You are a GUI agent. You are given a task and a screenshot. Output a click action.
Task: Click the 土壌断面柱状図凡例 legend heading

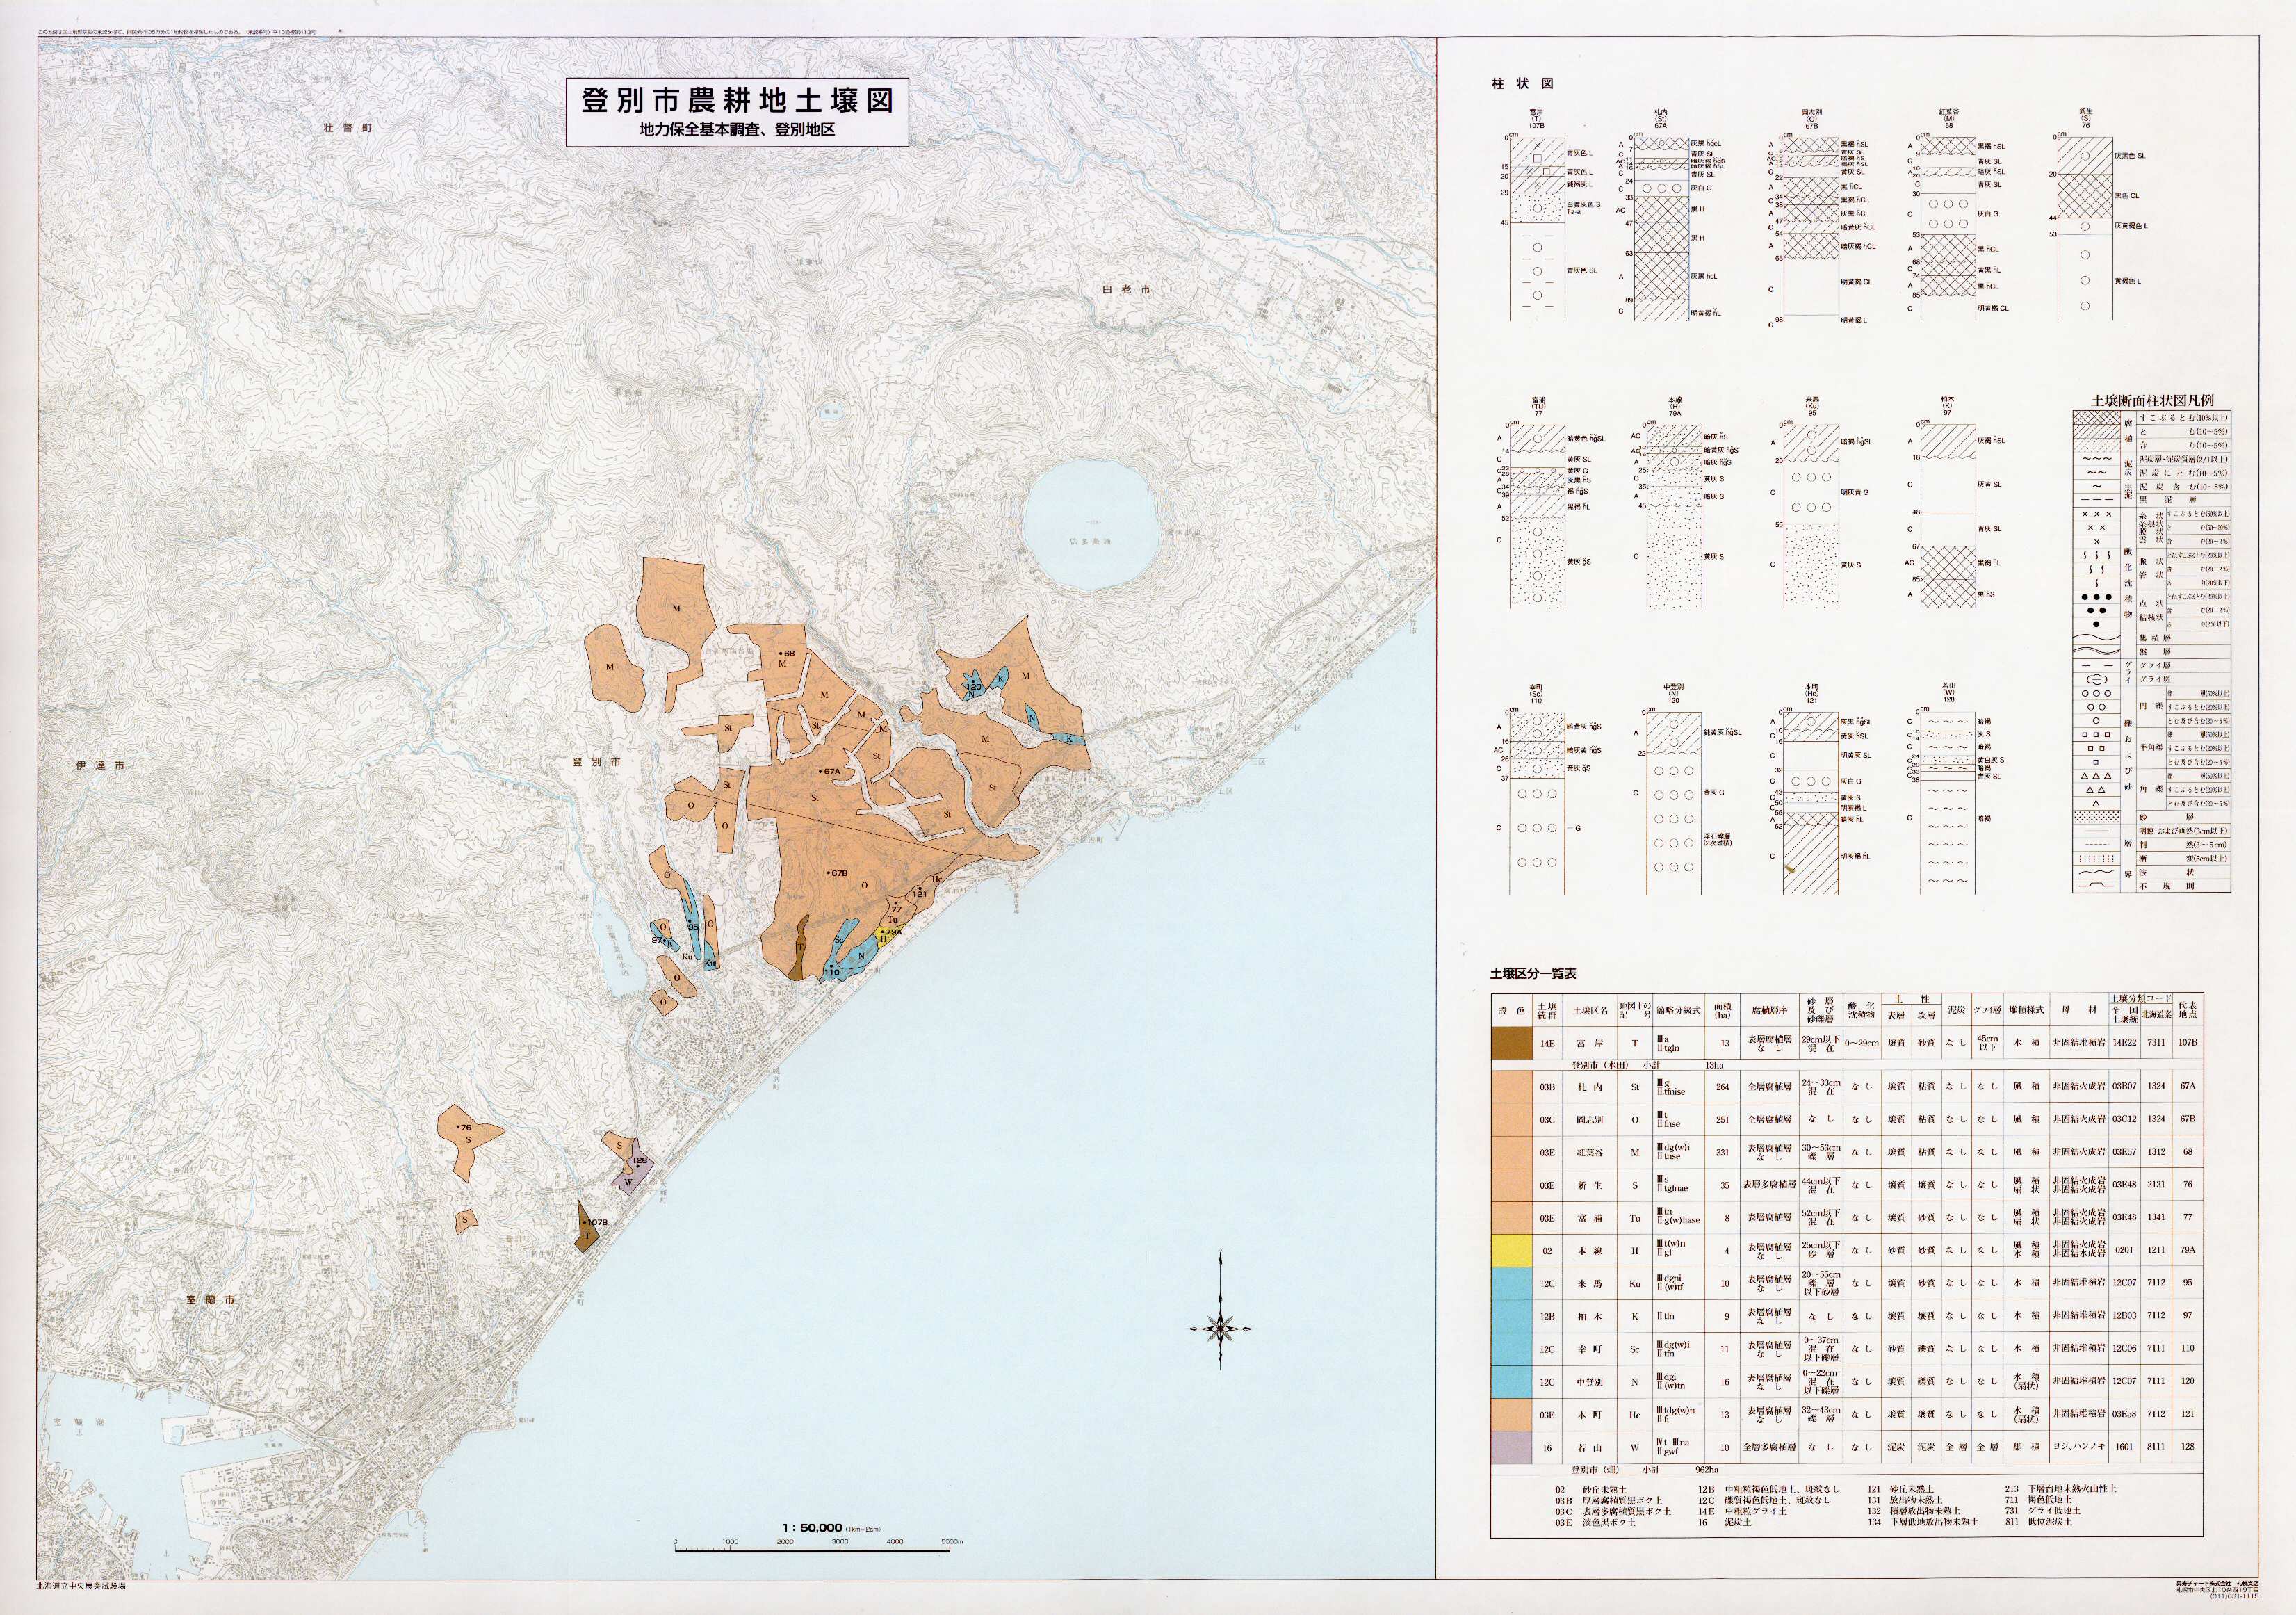coord(2152,400)
